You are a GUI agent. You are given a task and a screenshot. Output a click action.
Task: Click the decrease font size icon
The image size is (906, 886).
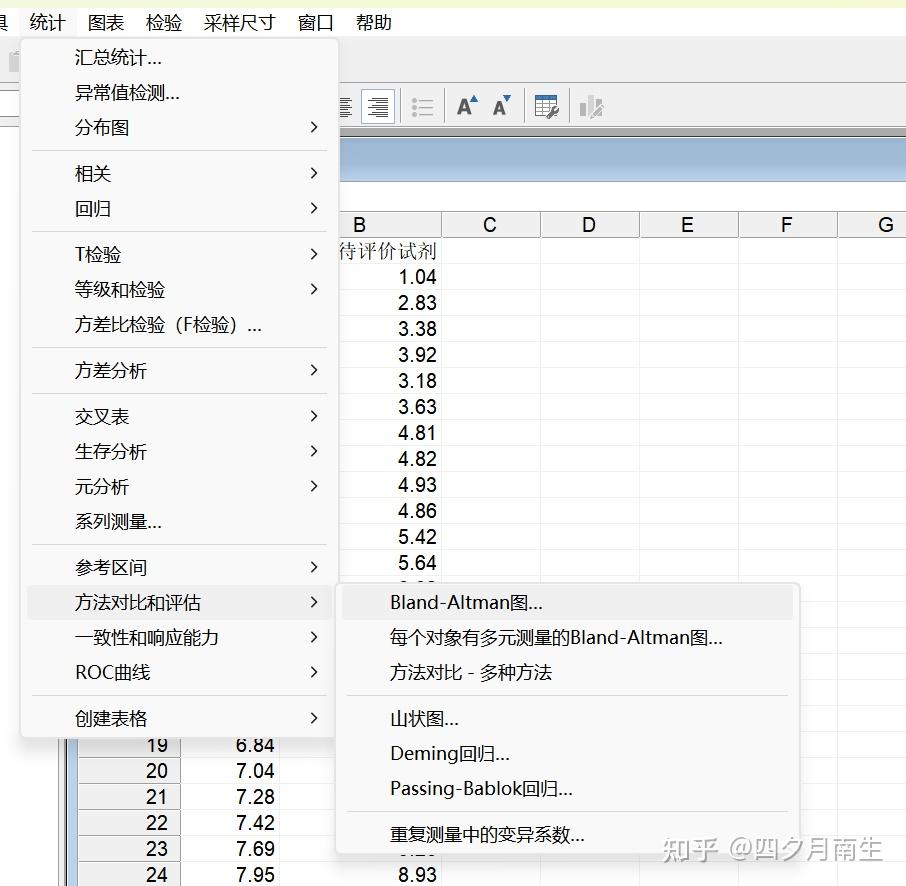click(500, 105)
